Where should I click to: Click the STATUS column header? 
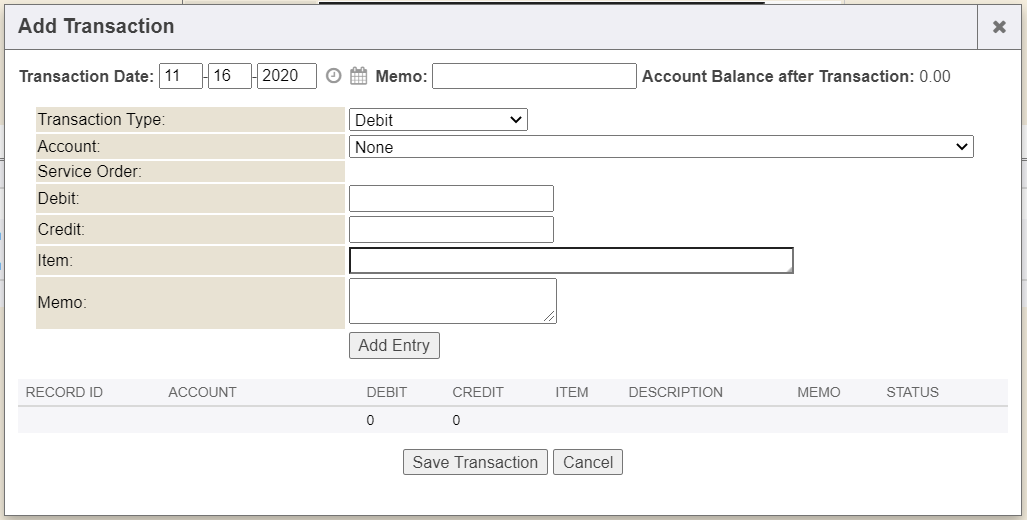912,392
